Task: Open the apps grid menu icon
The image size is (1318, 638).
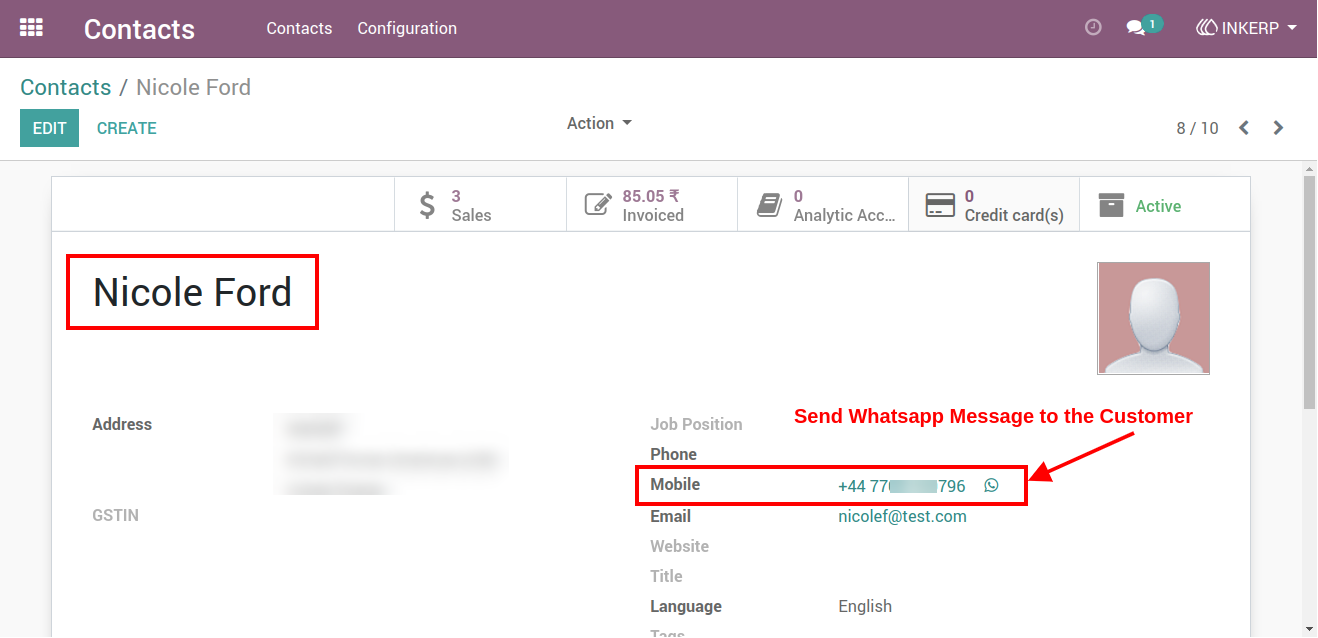Action: pos(31,28)
